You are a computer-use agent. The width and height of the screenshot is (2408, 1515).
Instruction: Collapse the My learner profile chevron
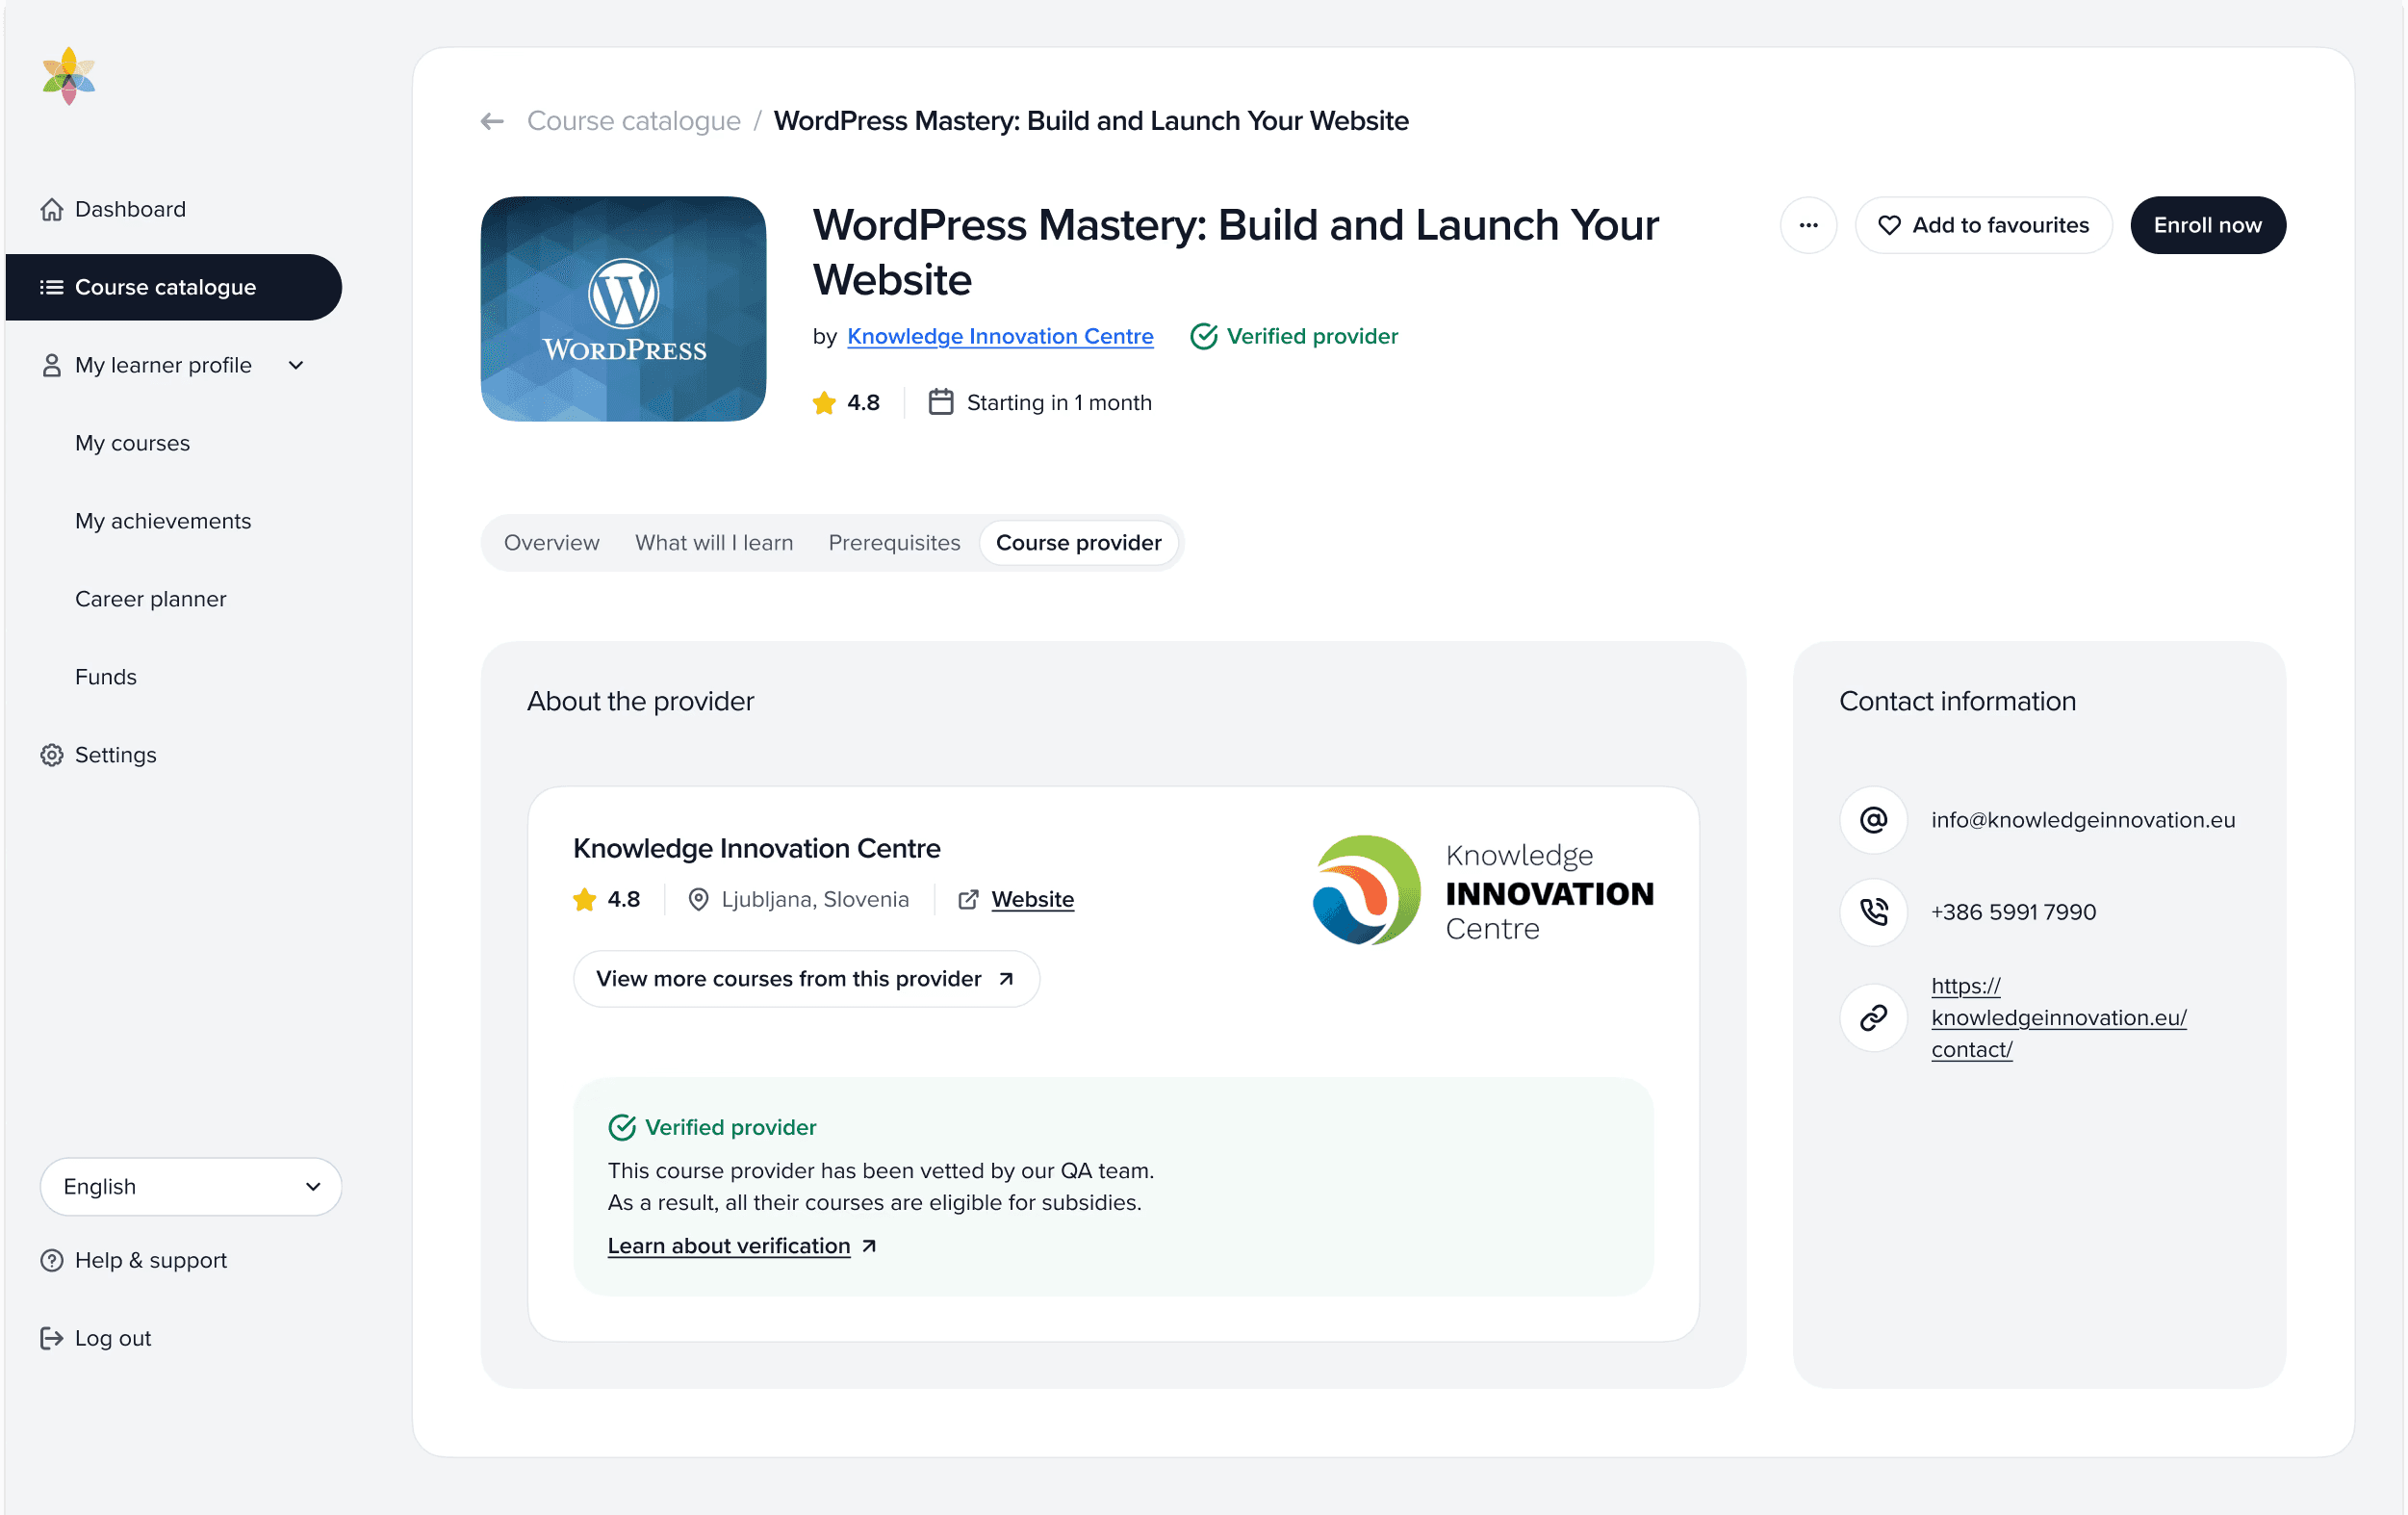coord(296,365)
